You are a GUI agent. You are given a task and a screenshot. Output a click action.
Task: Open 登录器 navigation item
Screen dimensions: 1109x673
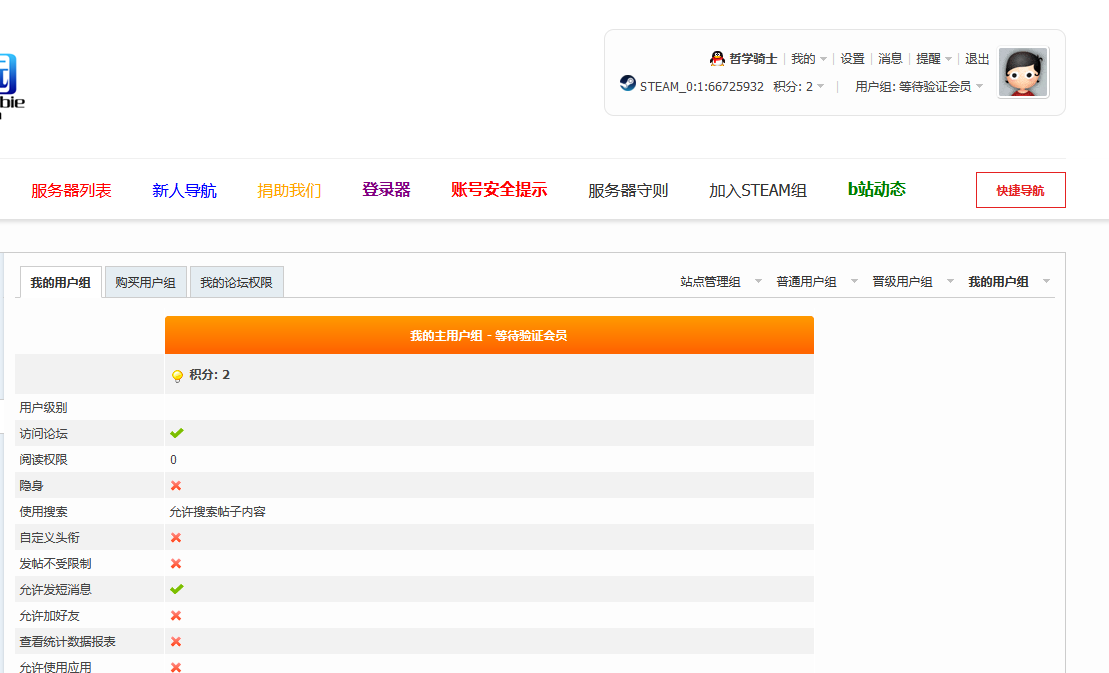[386, 189]
